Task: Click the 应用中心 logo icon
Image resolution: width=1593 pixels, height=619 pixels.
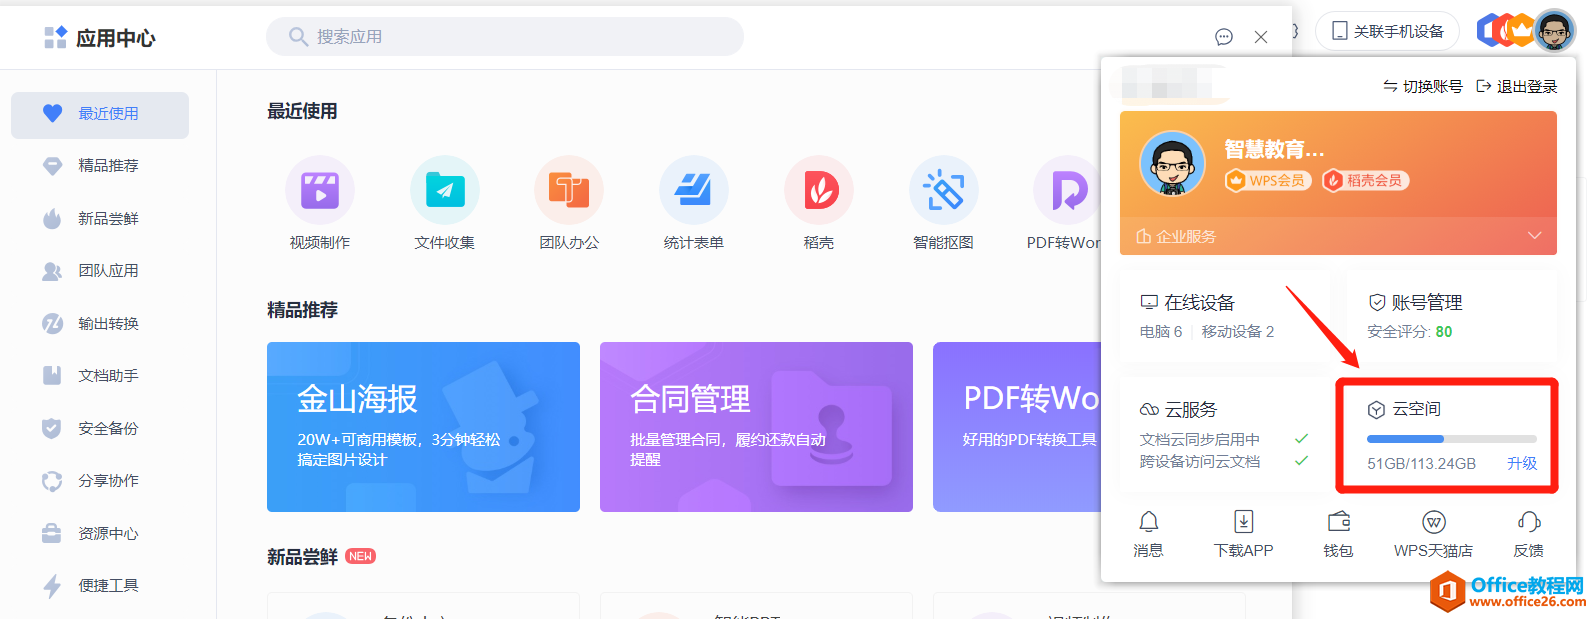Action: click(55, 38)
